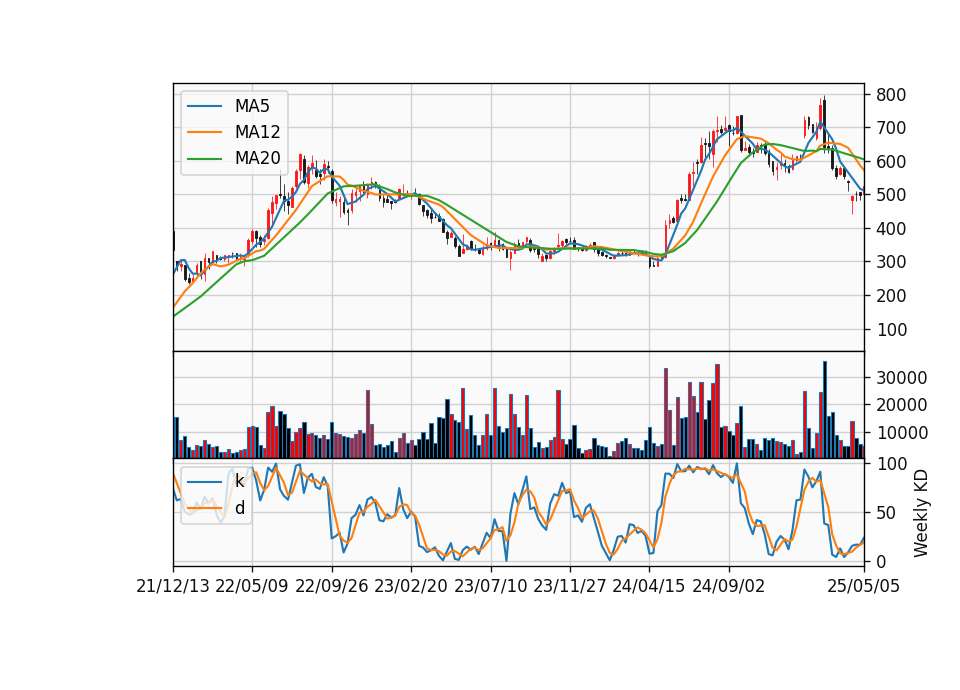Click the 700 price axis label
The height and width of the screenshot is (690, 960).
891,129
